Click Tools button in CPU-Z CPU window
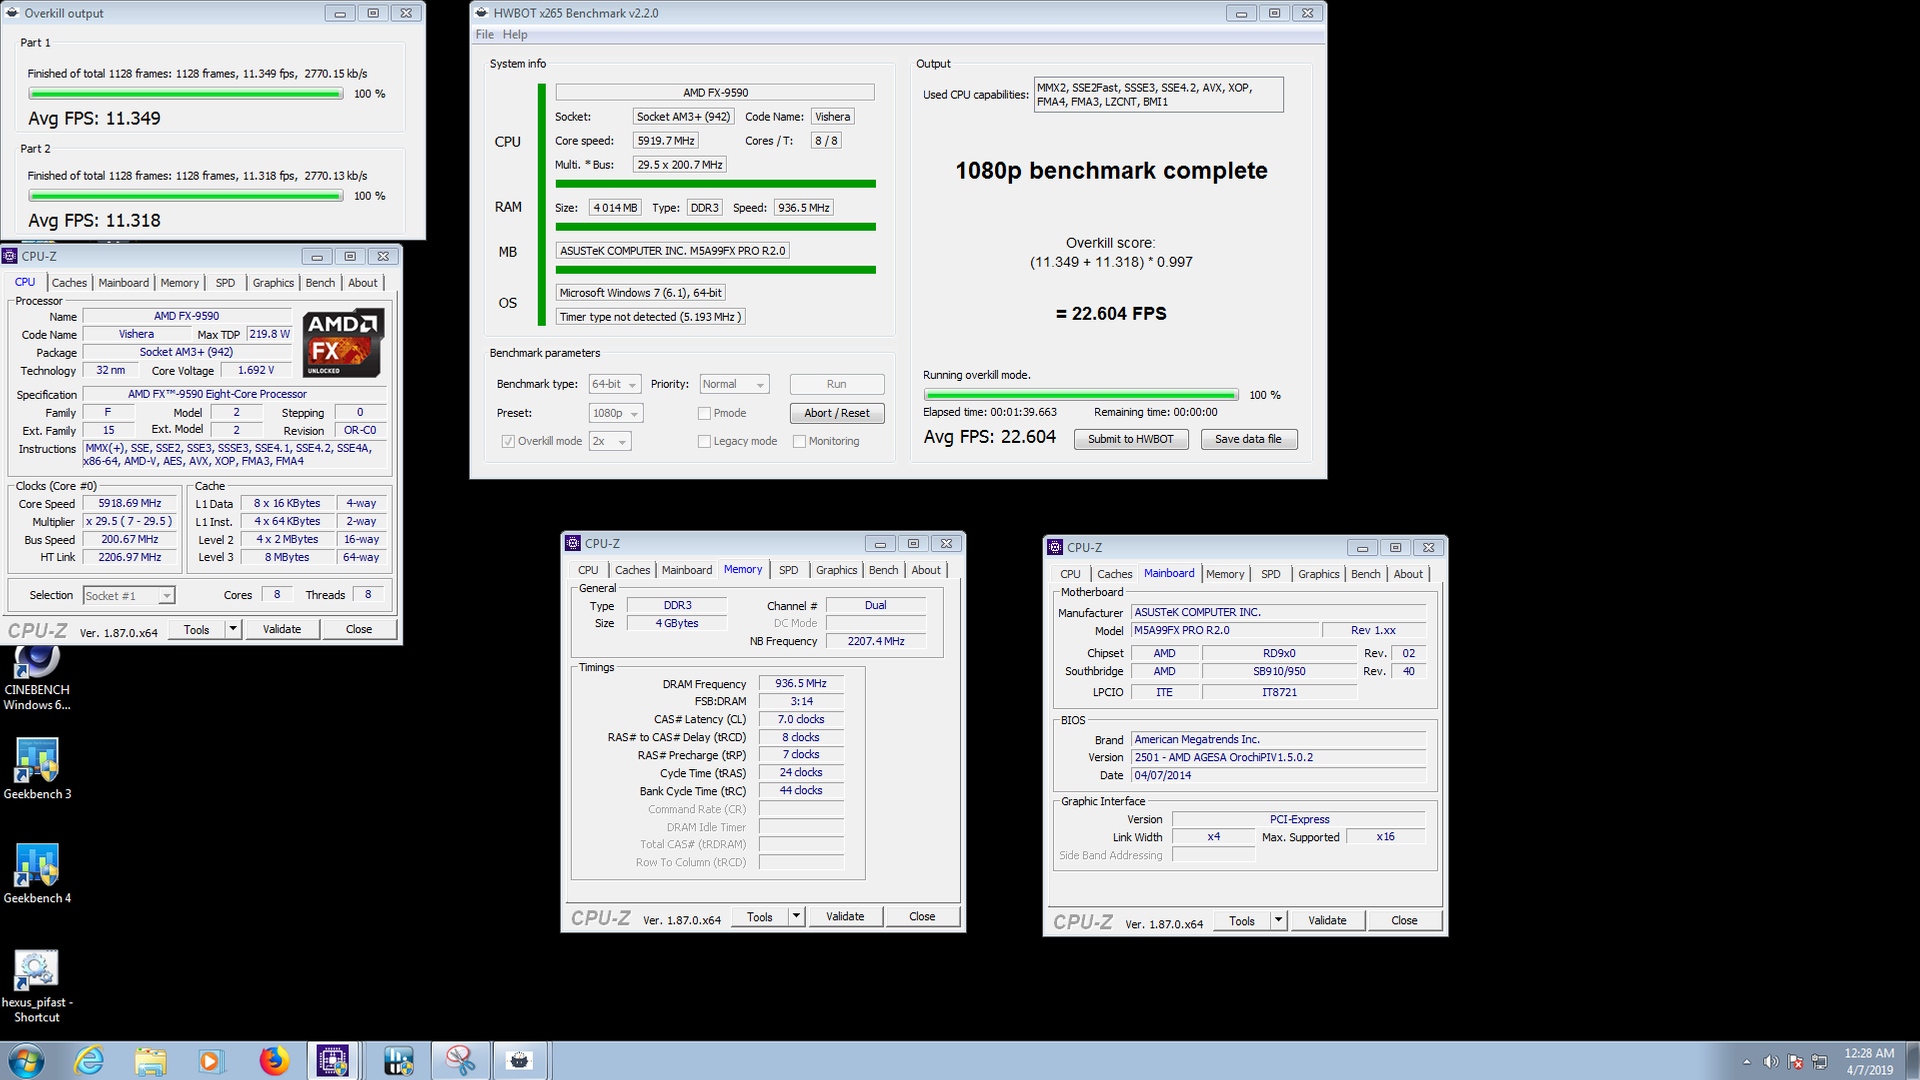This screenshot has width=1920, height=1080. [x=197, y=629]
